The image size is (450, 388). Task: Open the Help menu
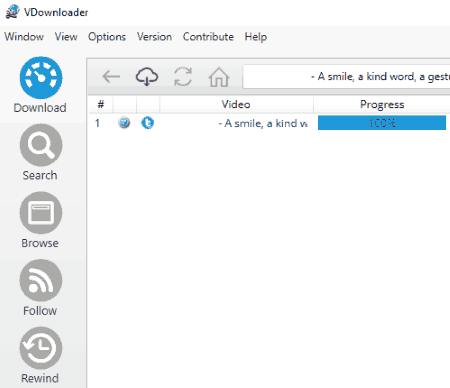coord(256,37)
